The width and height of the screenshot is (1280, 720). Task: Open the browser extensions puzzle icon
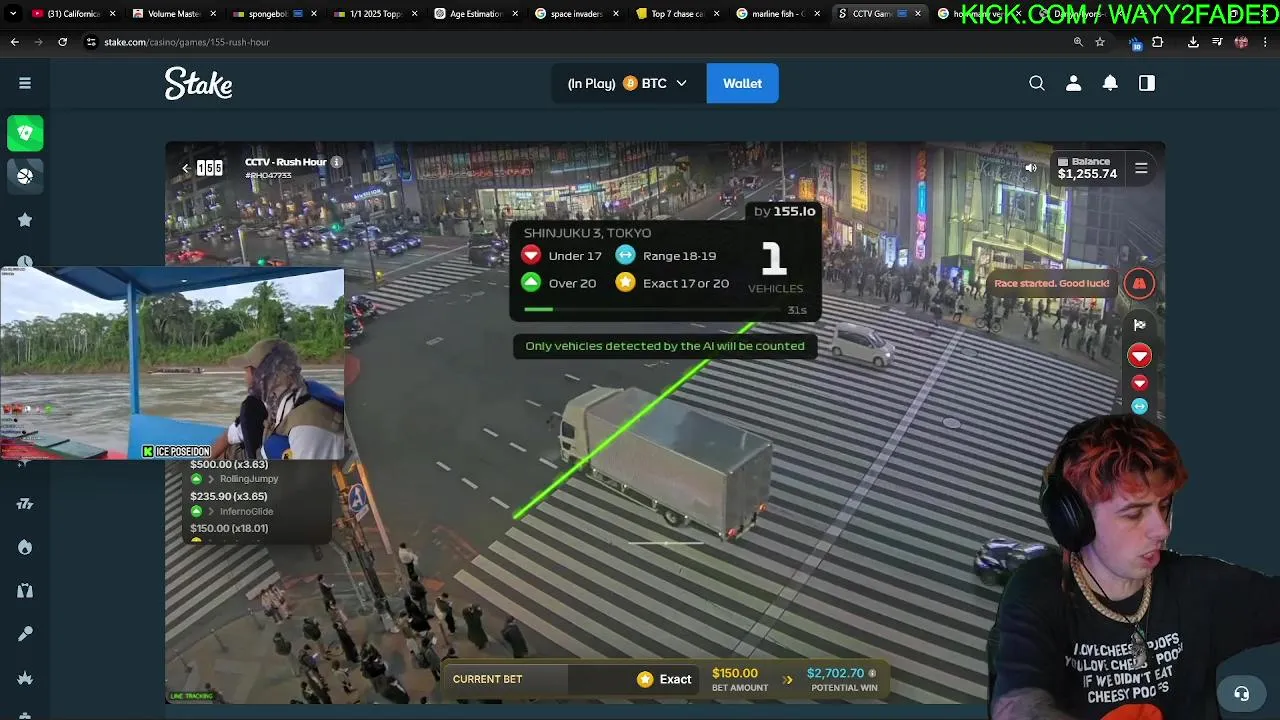[x=1158, y=42]
